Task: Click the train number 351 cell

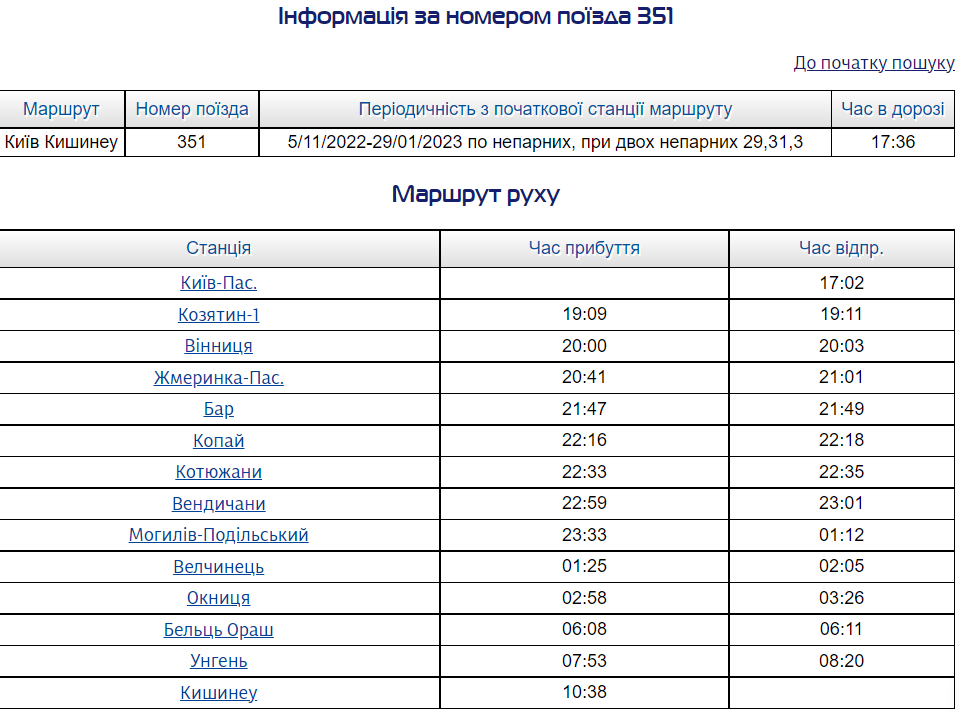Action: [191, 142]
